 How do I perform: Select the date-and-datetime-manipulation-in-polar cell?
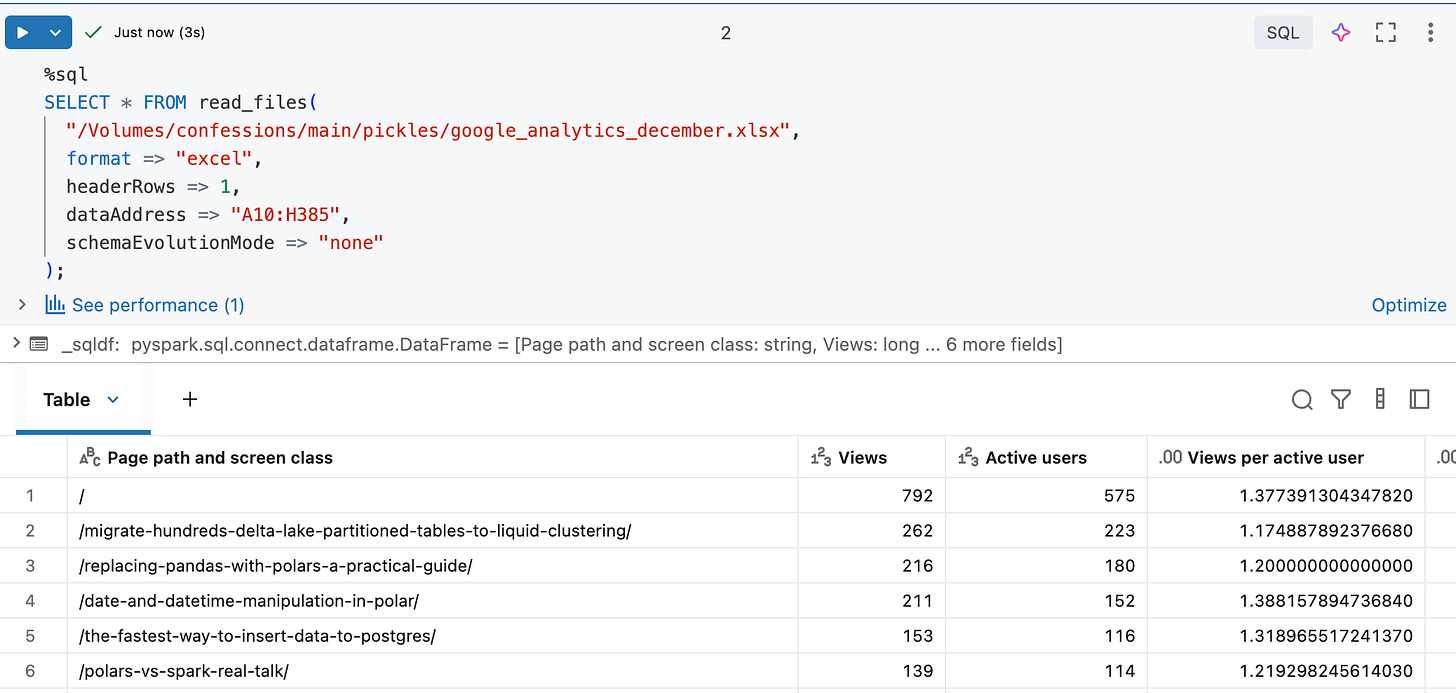433,601
